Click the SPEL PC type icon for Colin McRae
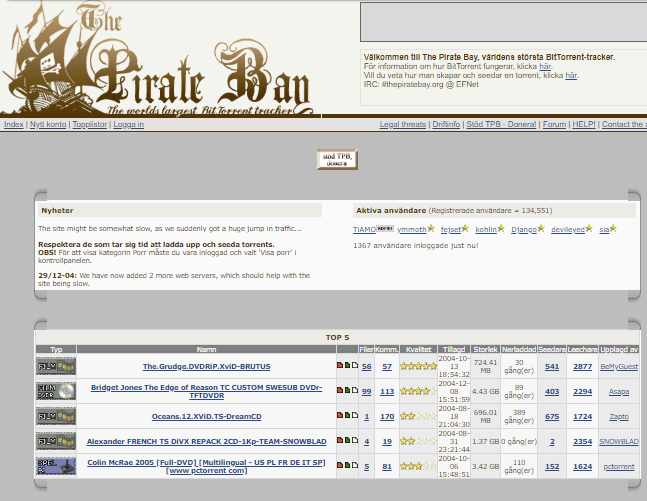Screen dimensions: 647x501 pos(56,466)
